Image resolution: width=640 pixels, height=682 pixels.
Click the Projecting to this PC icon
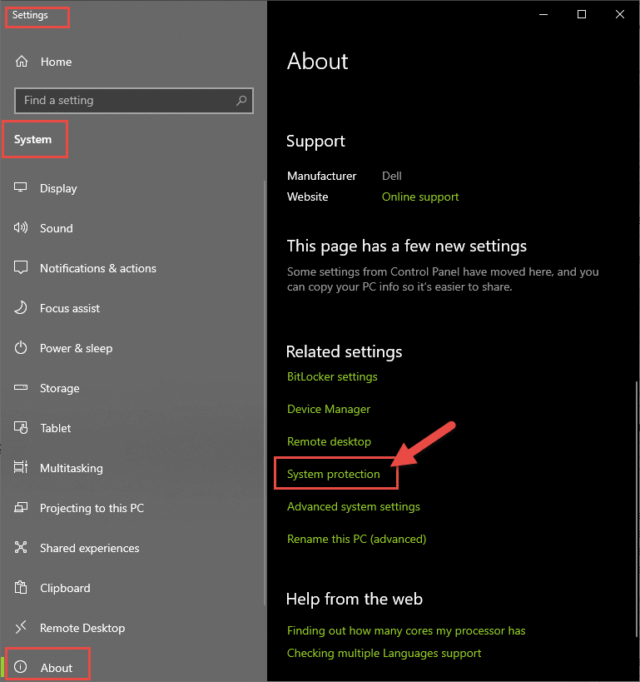point(20,507)
